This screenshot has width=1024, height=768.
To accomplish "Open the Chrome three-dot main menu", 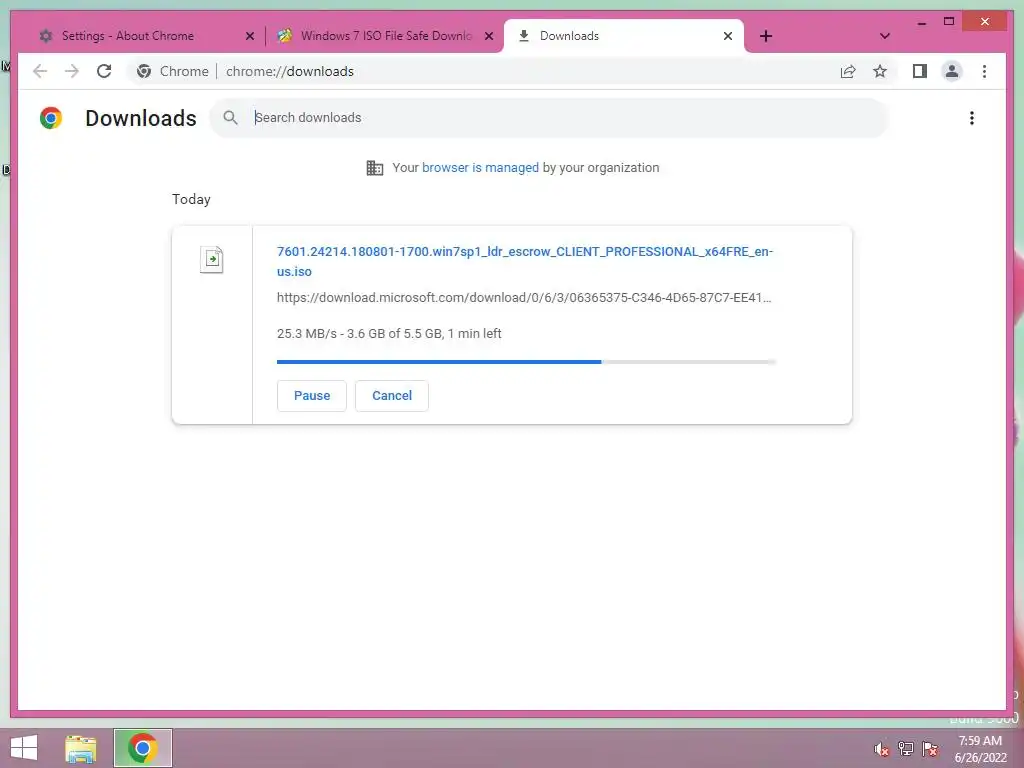I will click(984, 71).
